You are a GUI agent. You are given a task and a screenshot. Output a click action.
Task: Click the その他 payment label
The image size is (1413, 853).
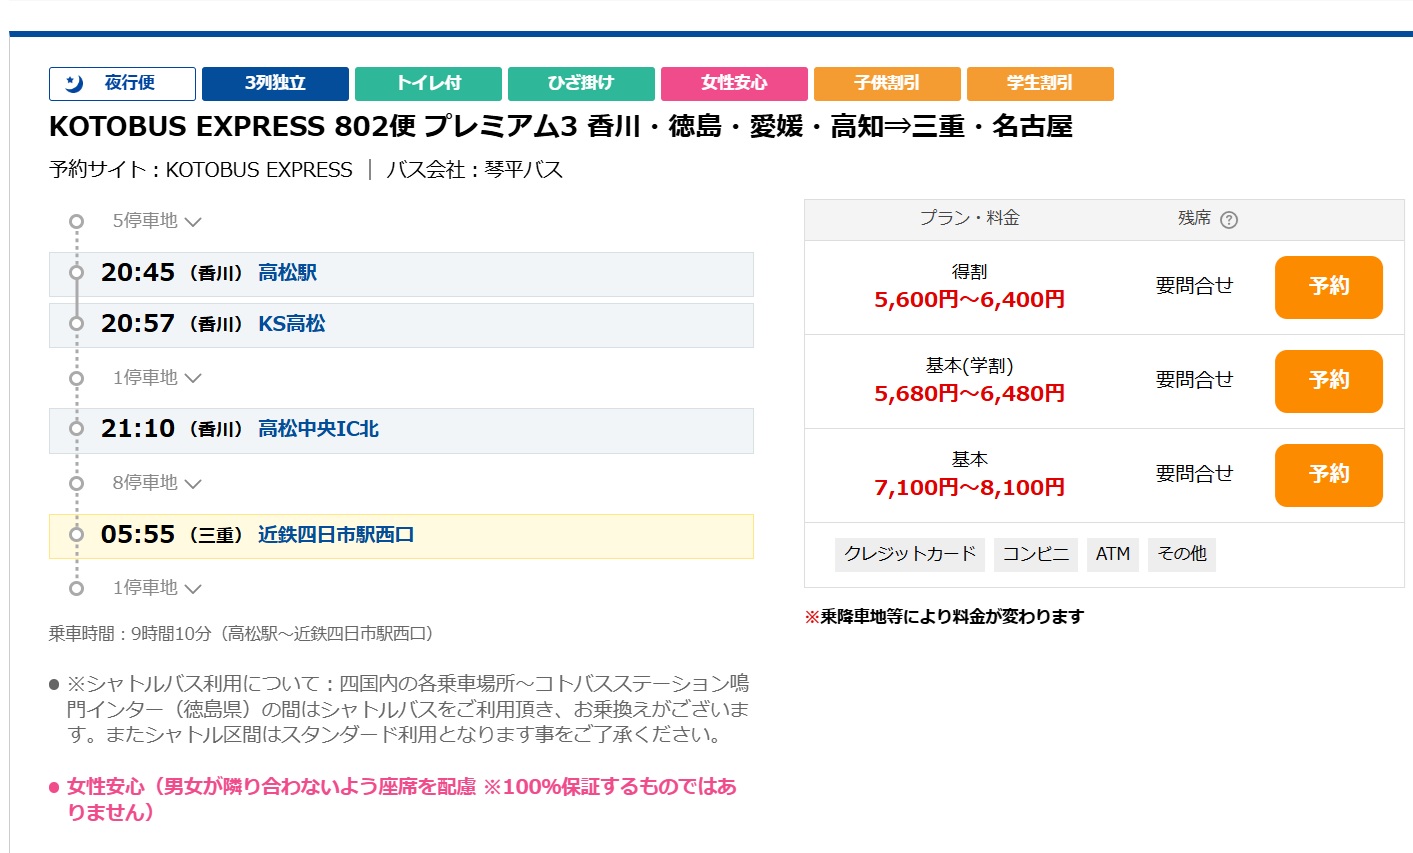1182,554
